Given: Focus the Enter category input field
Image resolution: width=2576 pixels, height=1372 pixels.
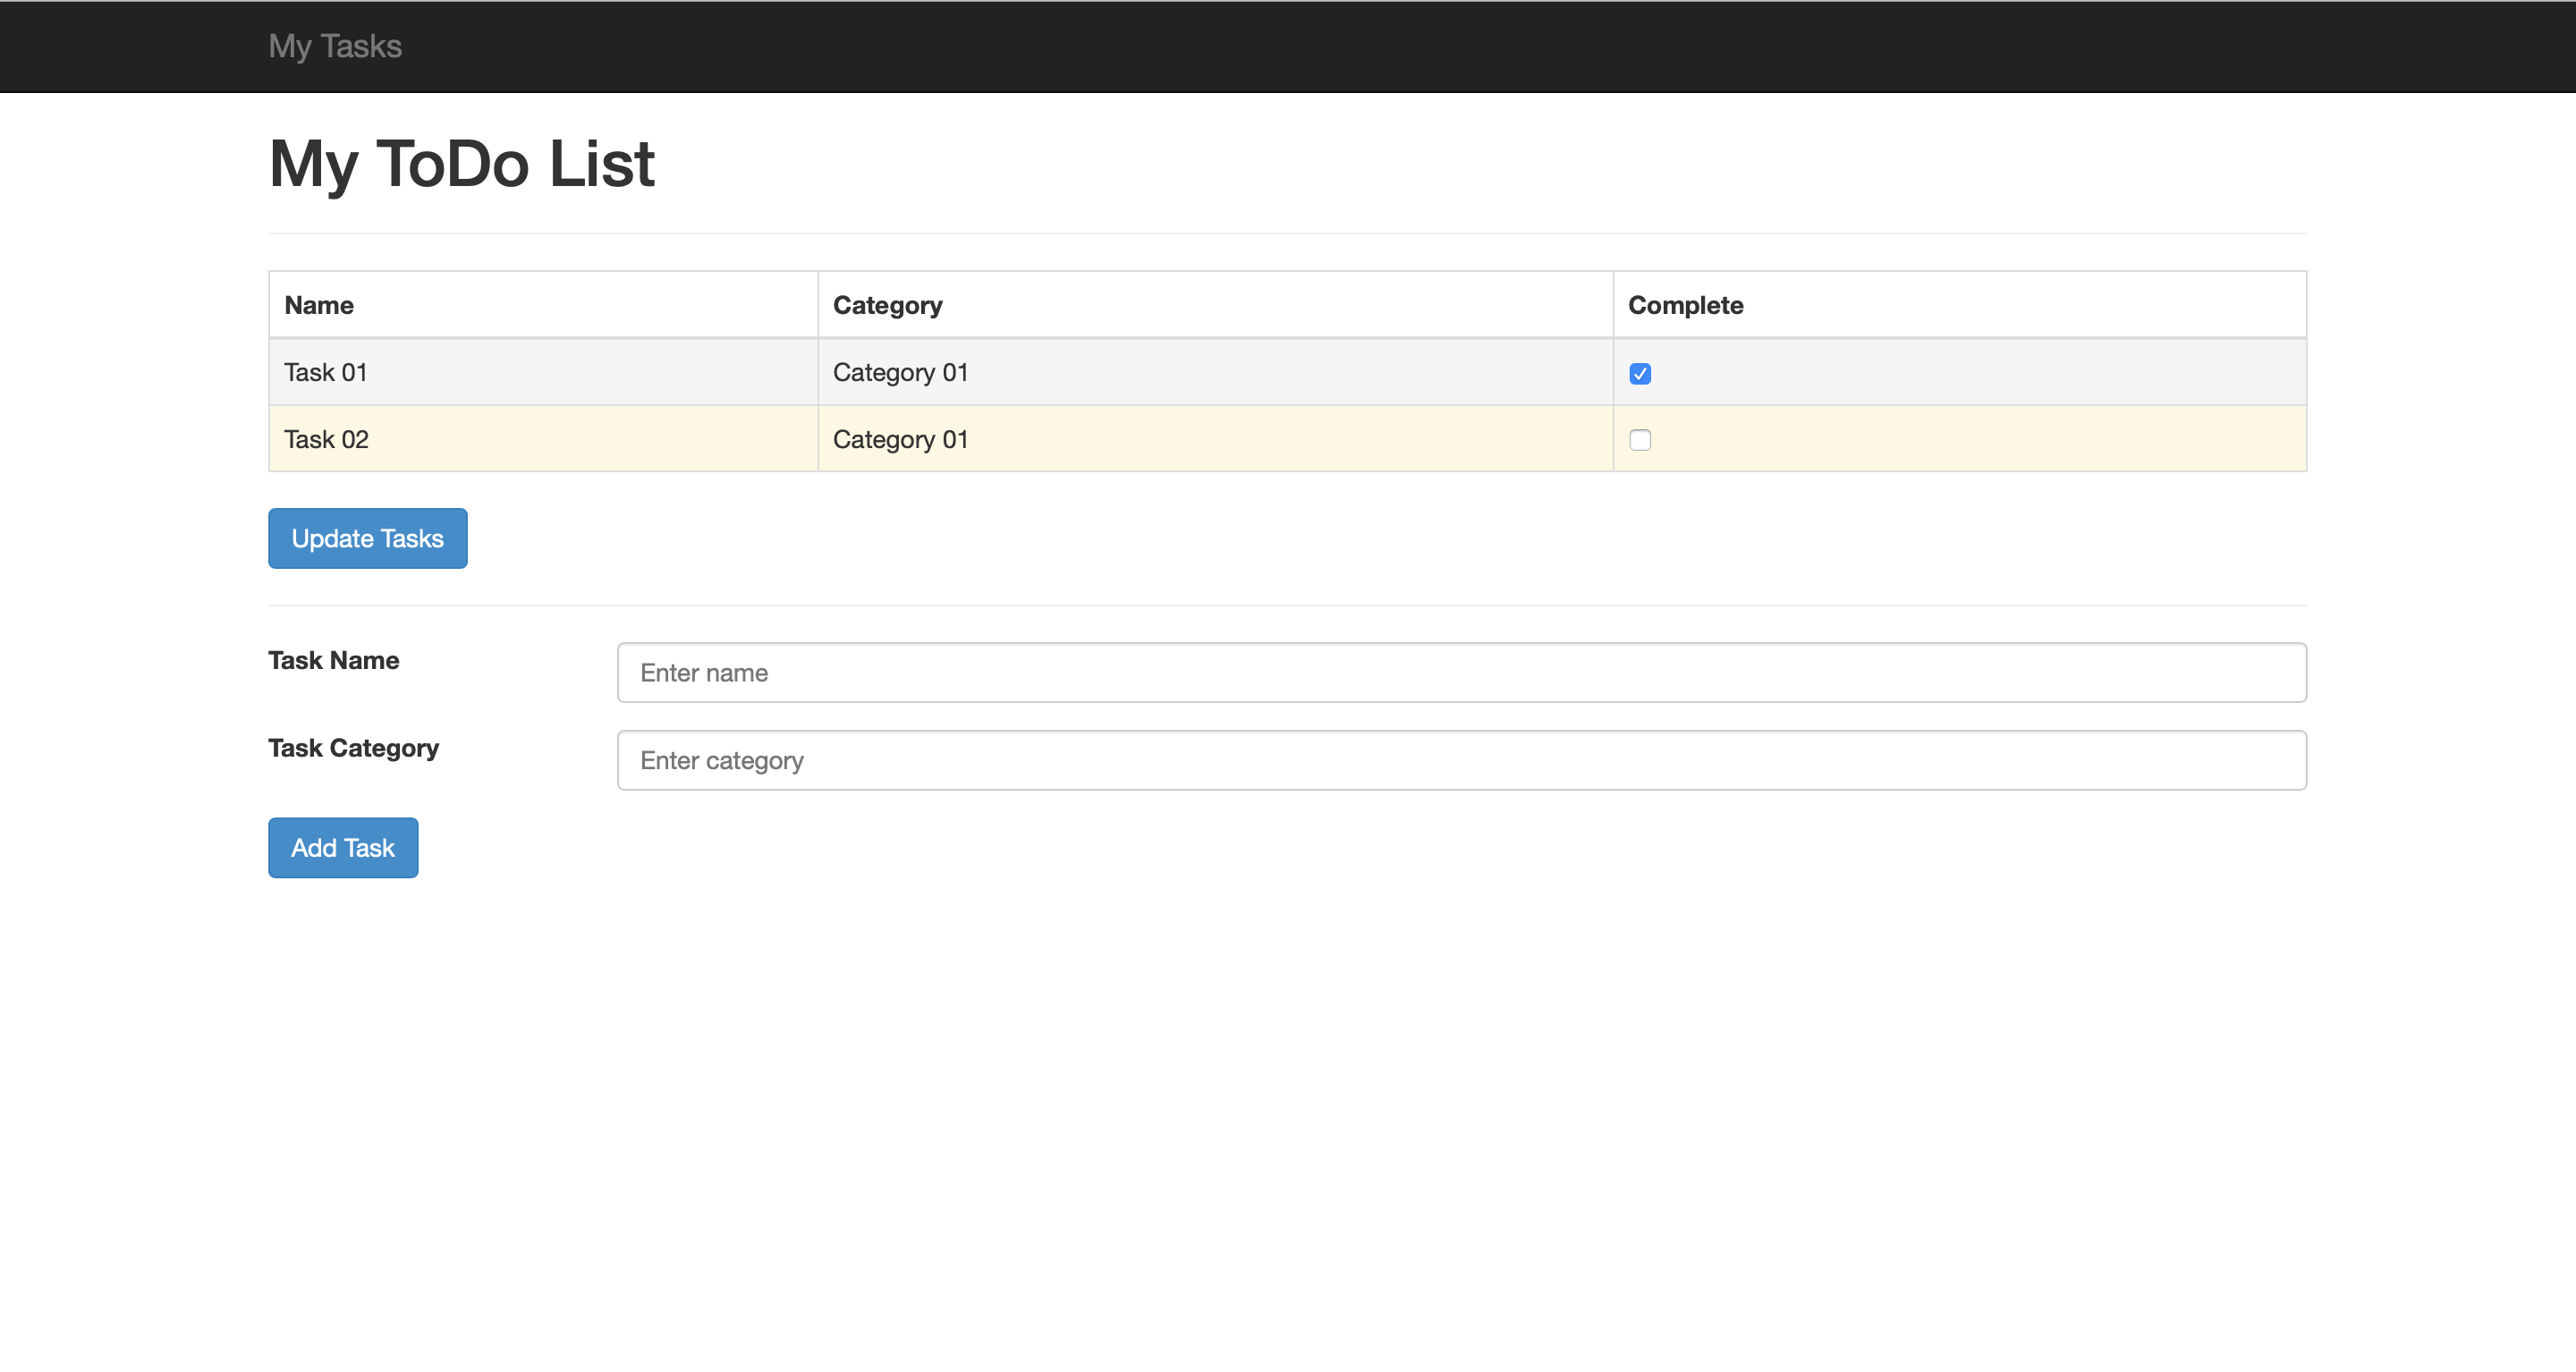Looking at the screenshot, I should [1461, 761].
